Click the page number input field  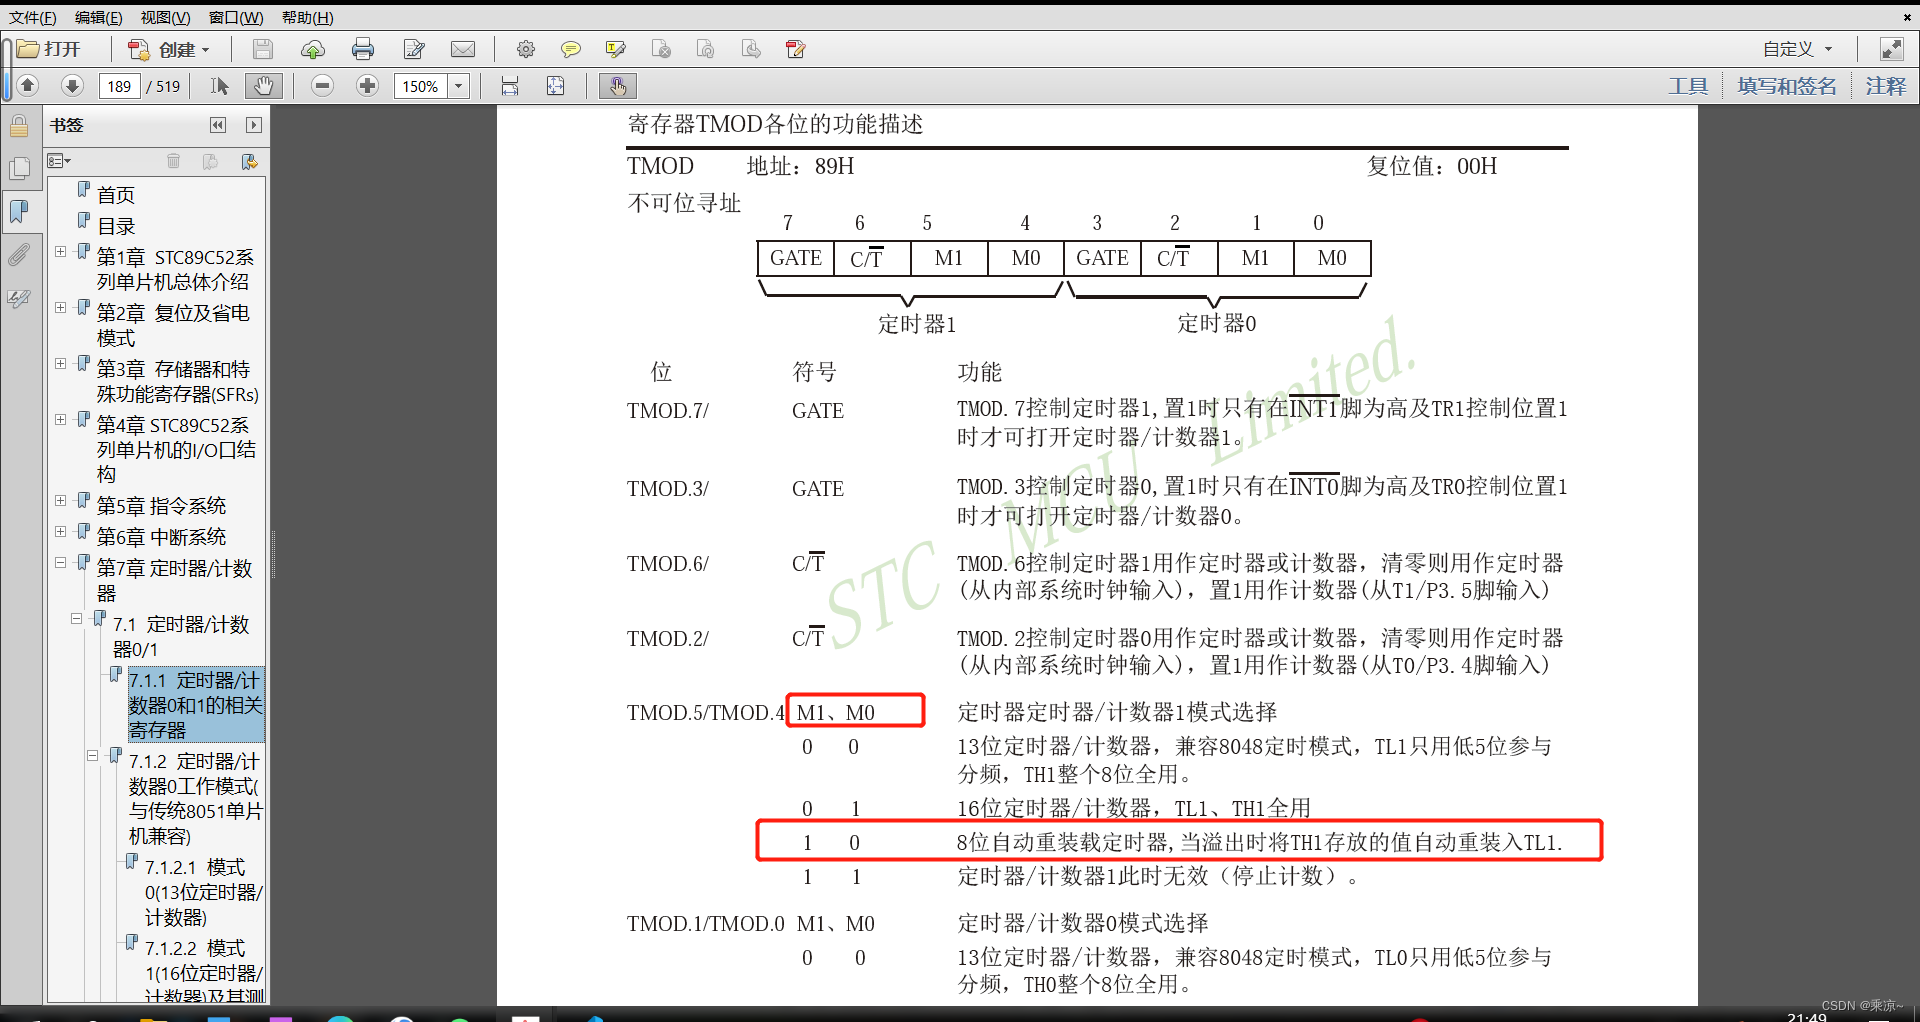click(x=119, y=86)
